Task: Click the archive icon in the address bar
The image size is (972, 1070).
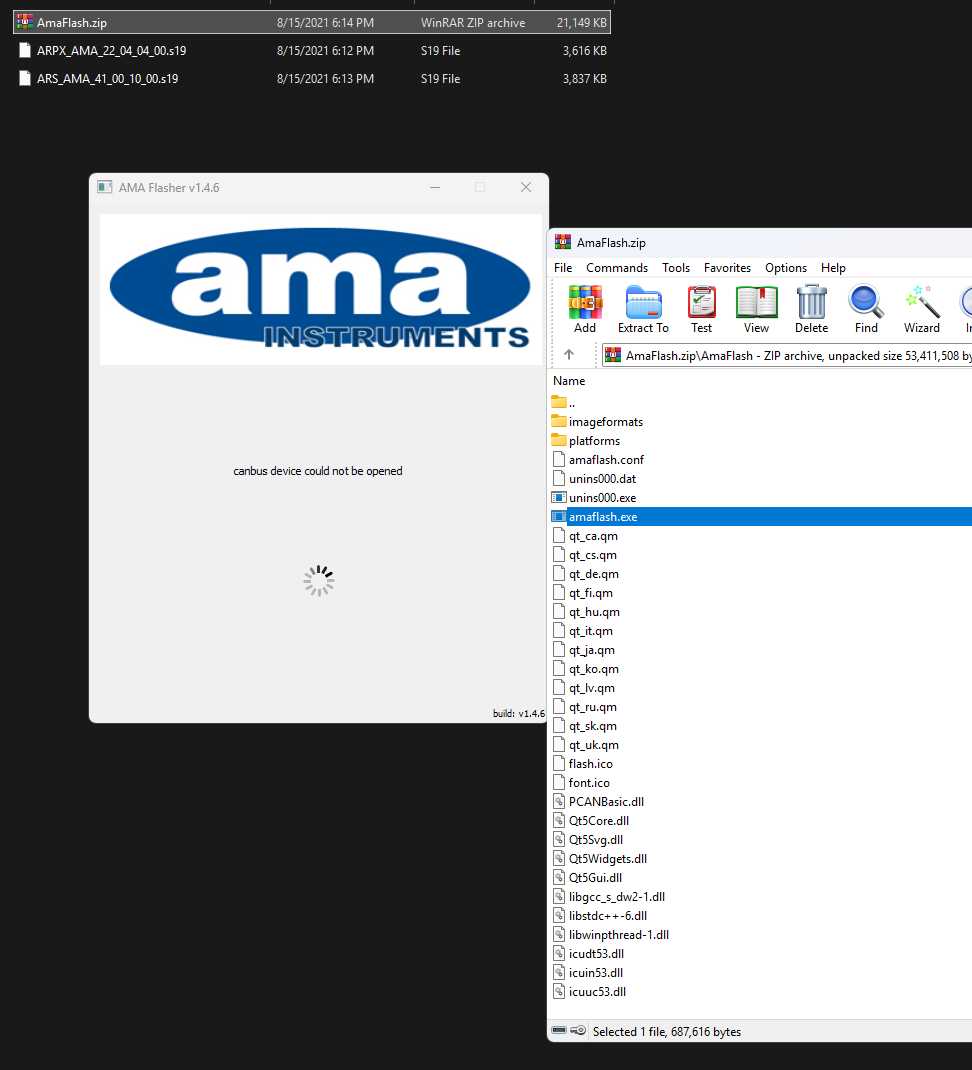Action: pos(613,355)
